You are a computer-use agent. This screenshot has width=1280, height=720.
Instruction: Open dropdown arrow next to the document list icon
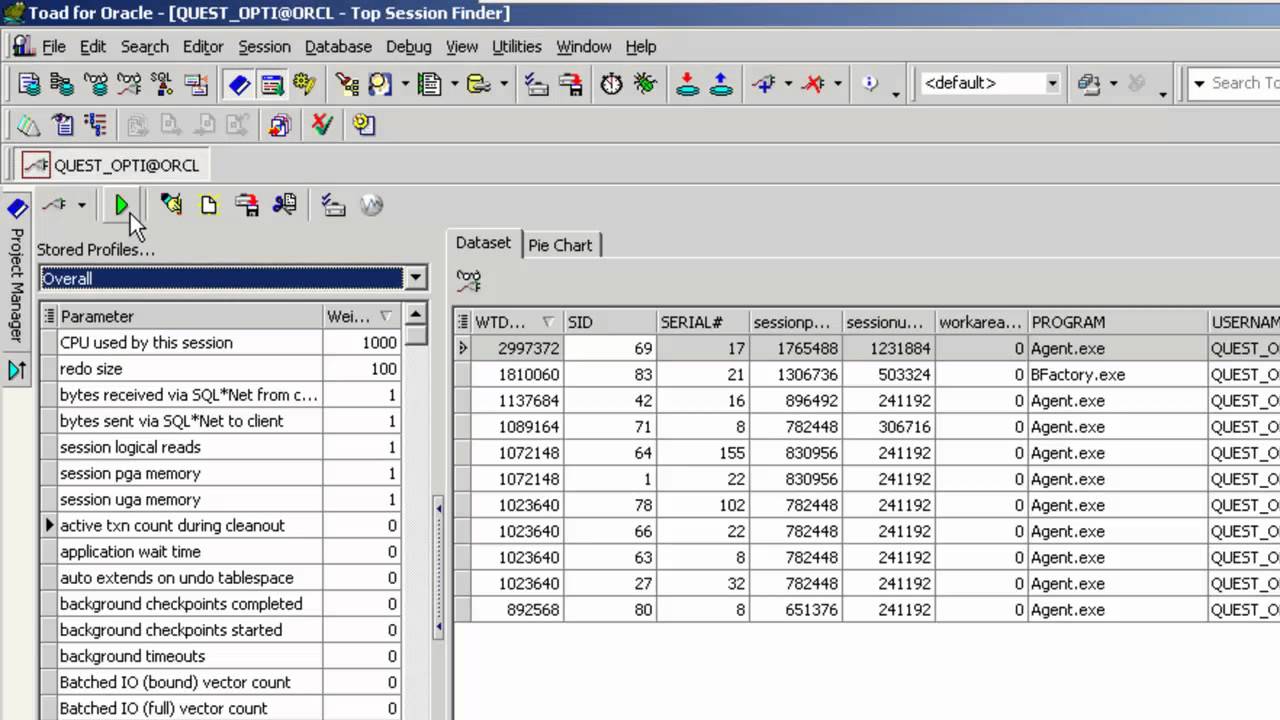point(454,84)
